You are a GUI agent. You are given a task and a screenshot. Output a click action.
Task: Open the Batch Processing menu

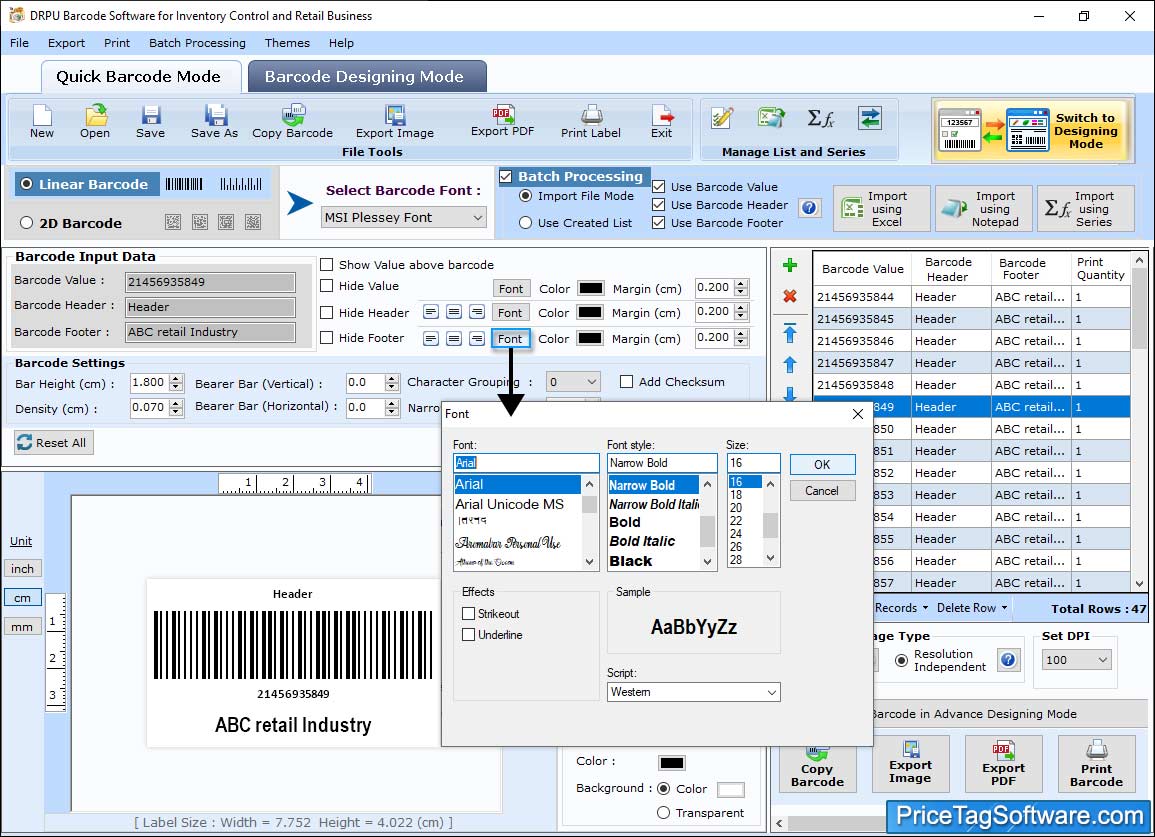[197, 43]
